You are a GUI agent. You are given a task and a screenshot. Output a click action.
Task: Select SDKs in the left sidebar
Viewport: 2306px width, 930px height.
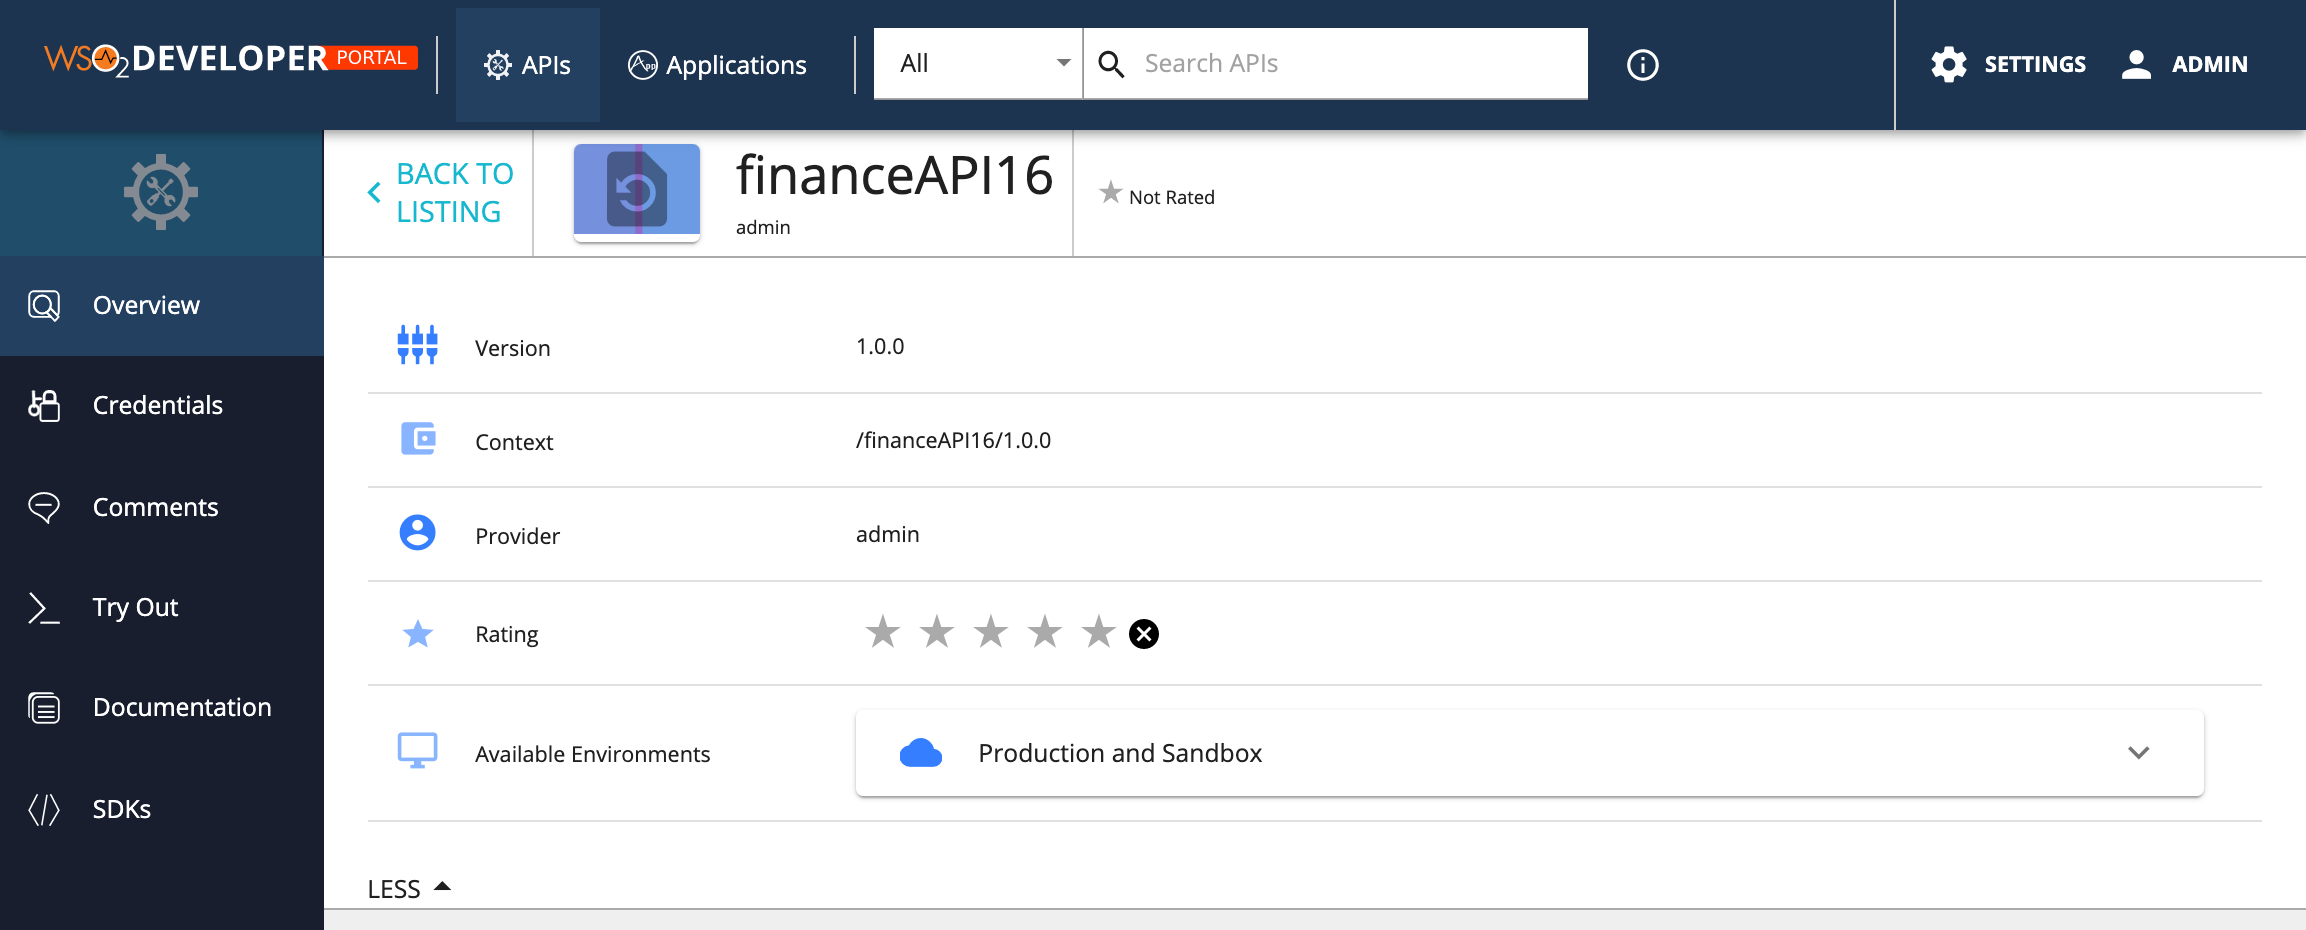(162, 809)
